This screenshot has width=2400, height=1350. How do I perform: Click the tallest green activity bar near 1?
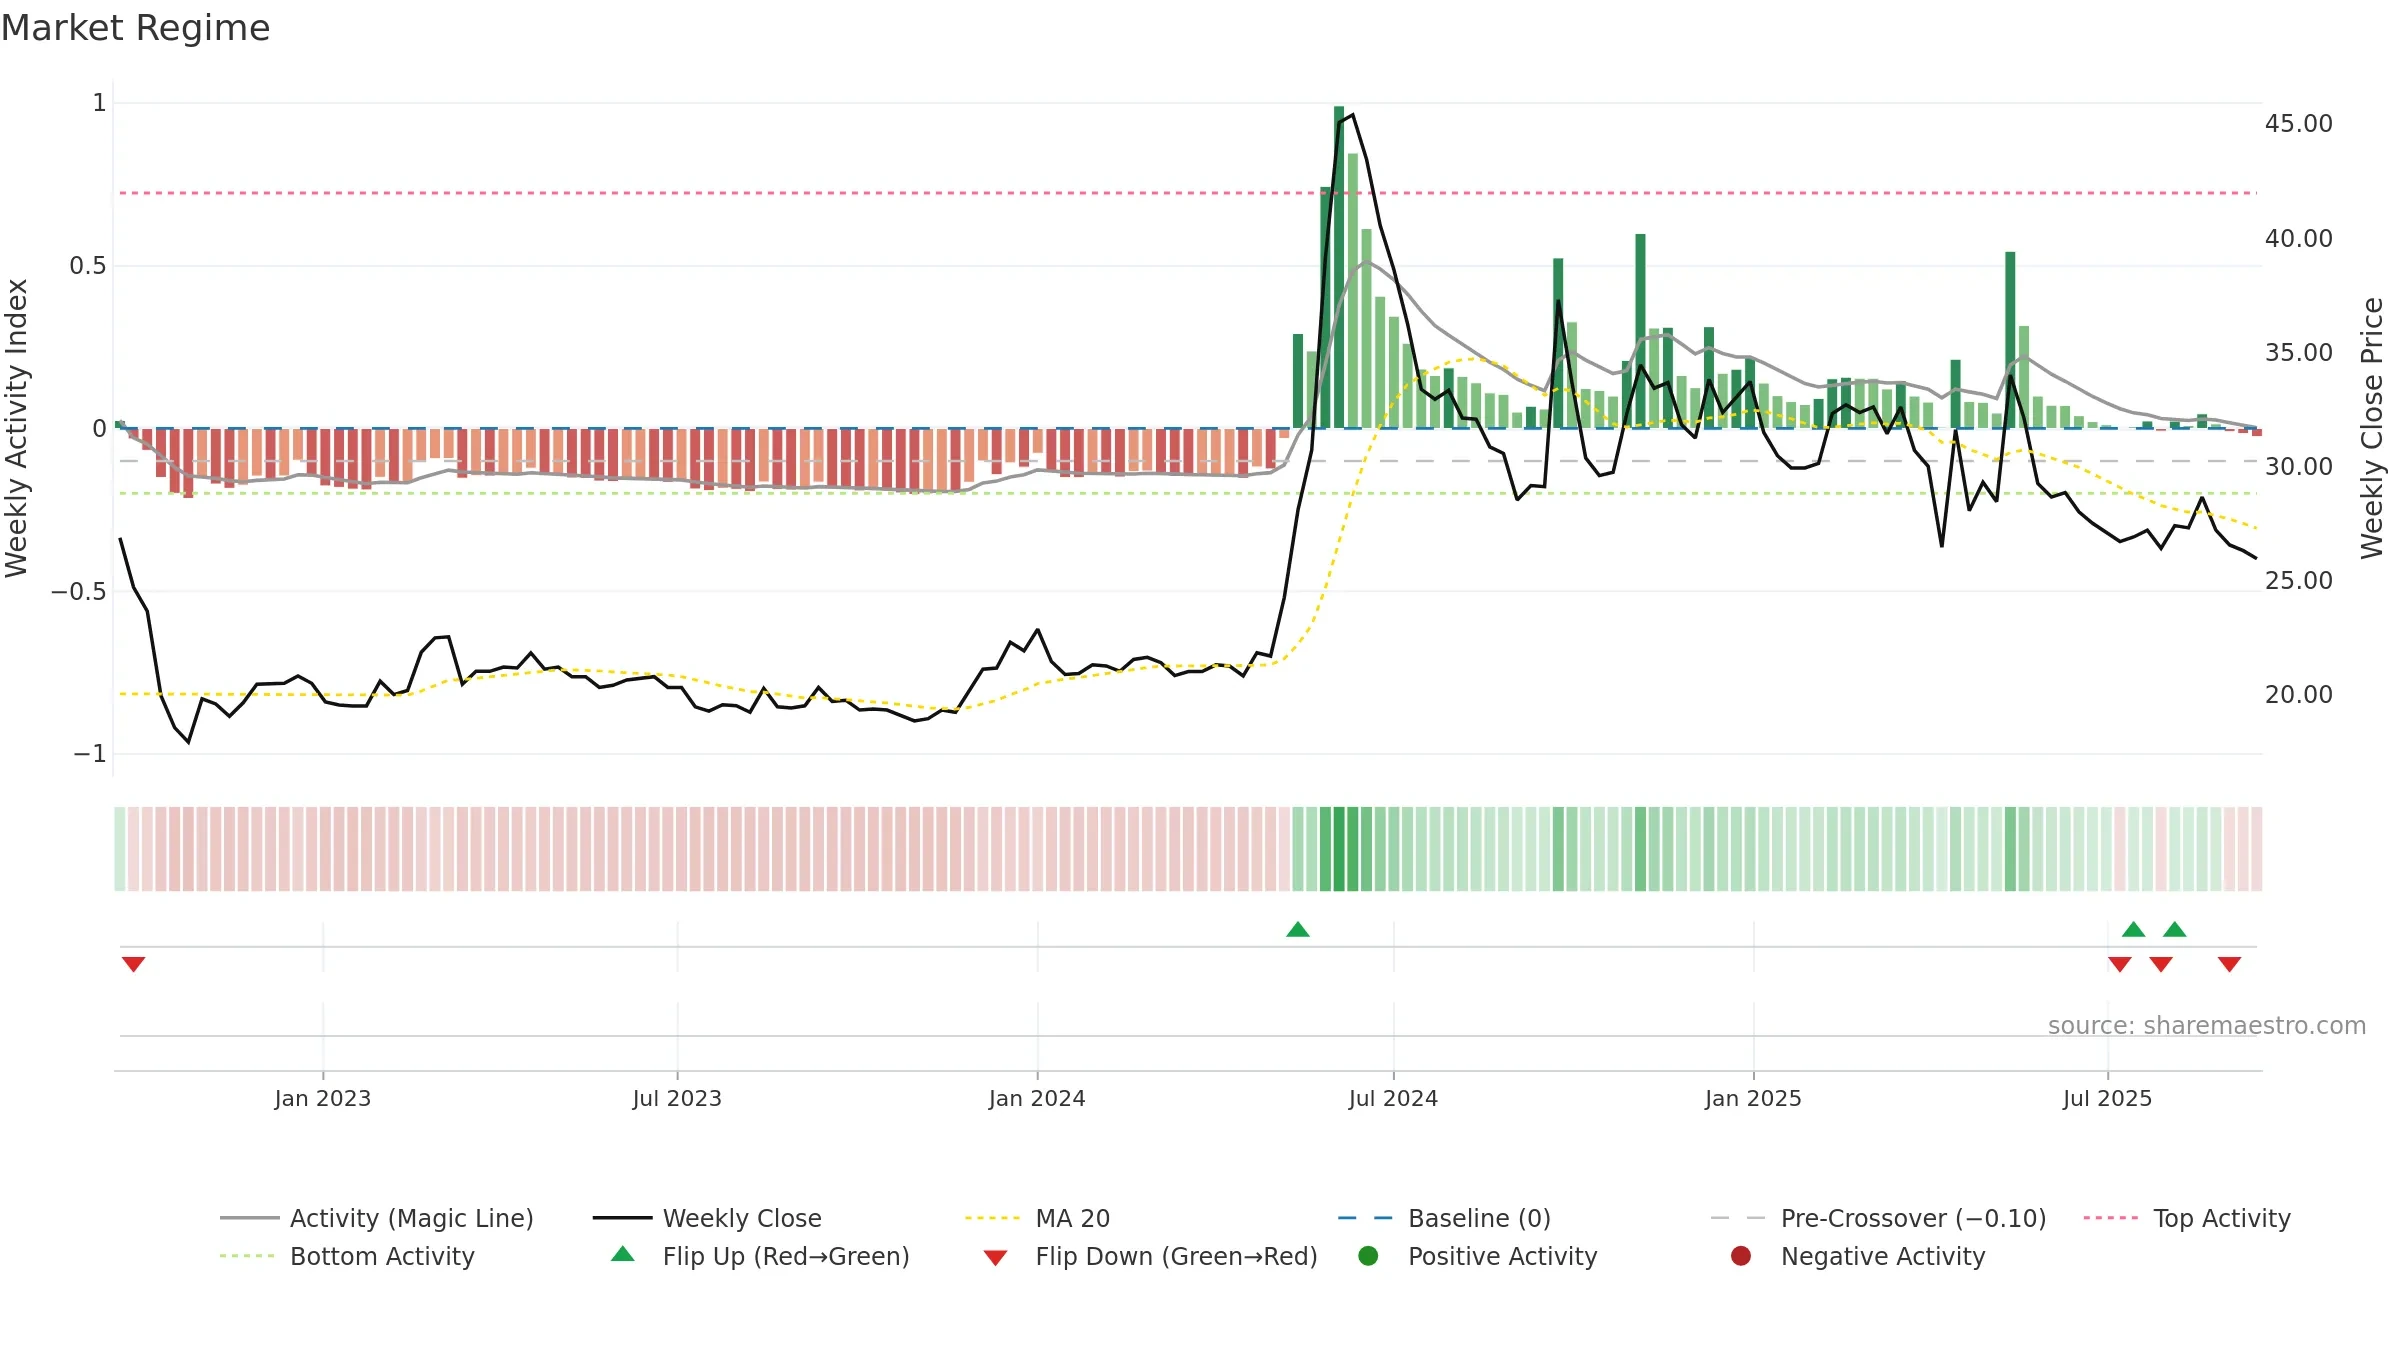1339,267
